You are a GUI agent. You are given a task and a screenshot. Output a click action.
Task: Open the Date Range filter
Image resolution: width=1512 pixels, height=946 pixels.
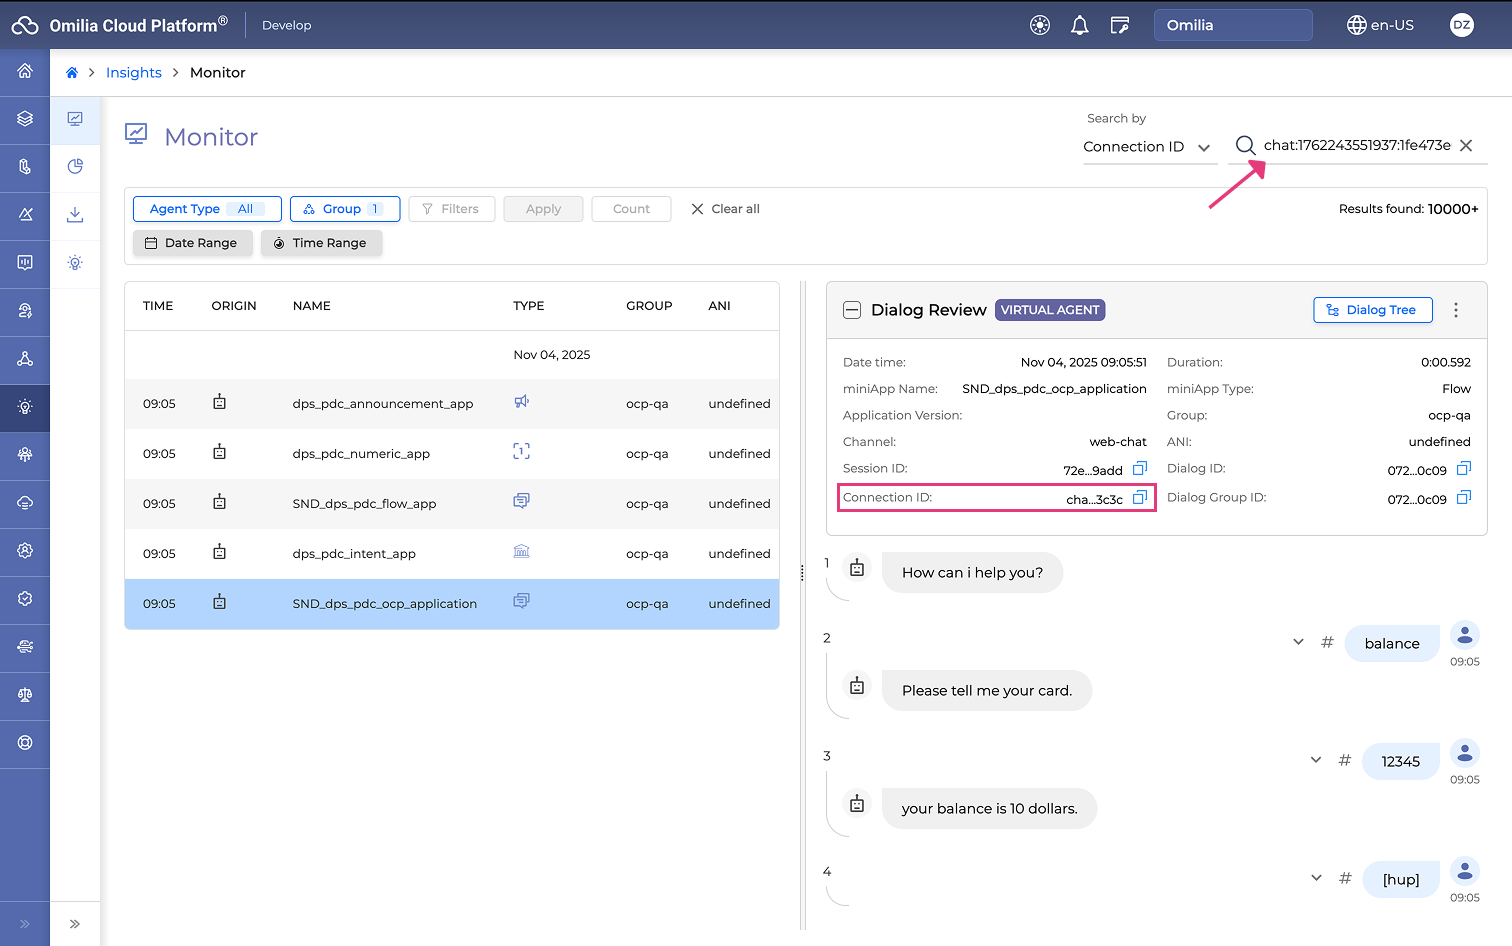point(192,243)
